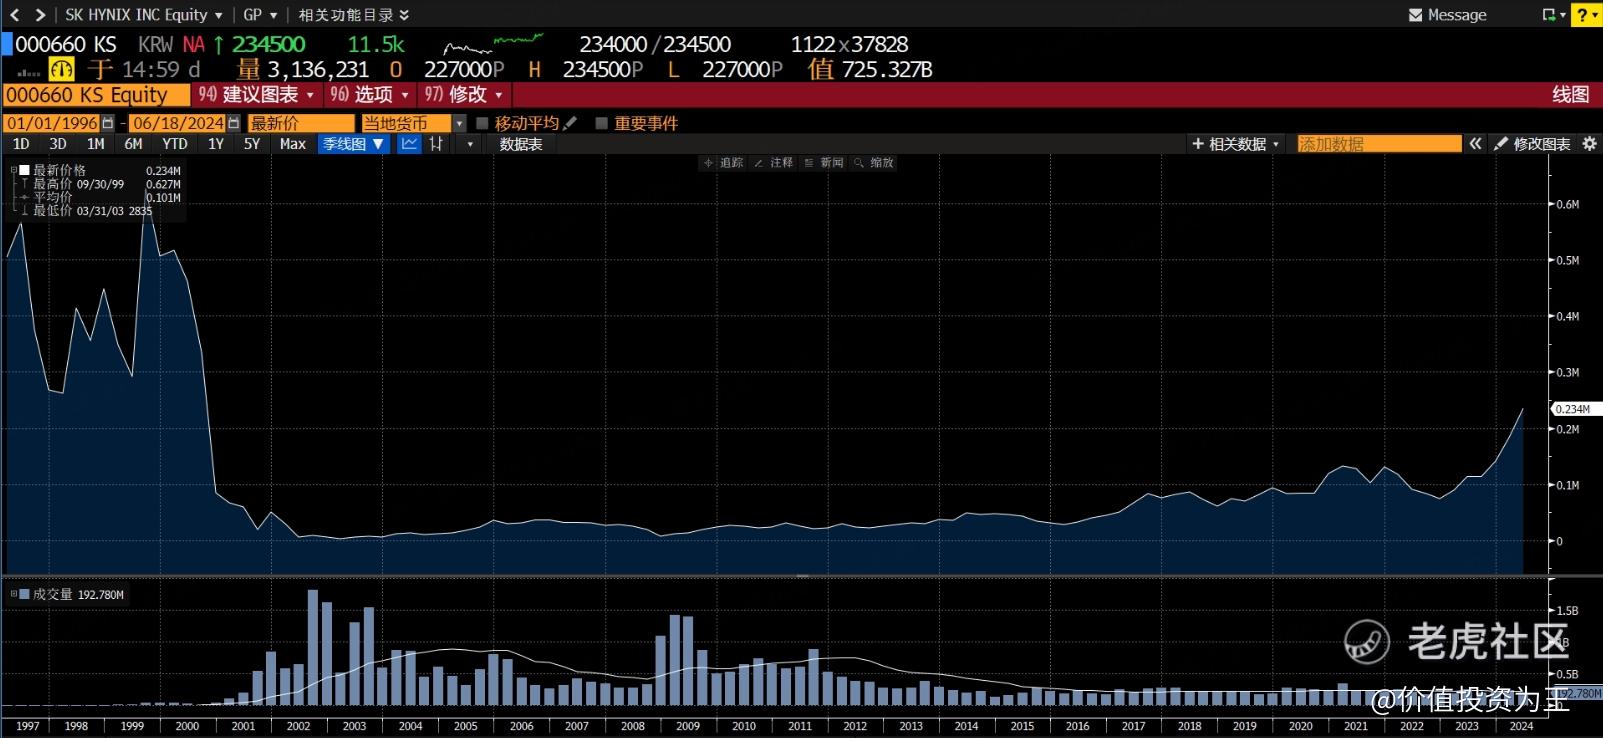Select the 6M time range
This screenshot has width=1603, height=738.
(133, 144)
